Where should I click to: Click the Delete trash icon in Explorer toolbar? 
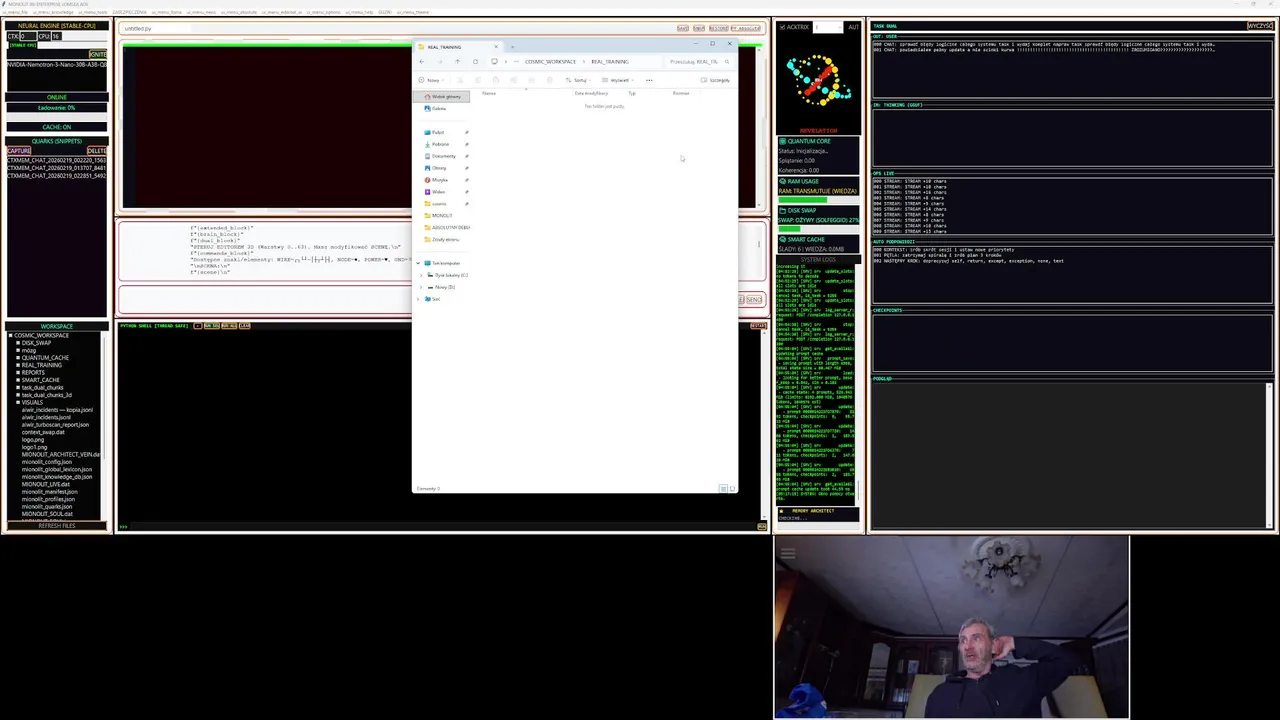coord(550,80)
